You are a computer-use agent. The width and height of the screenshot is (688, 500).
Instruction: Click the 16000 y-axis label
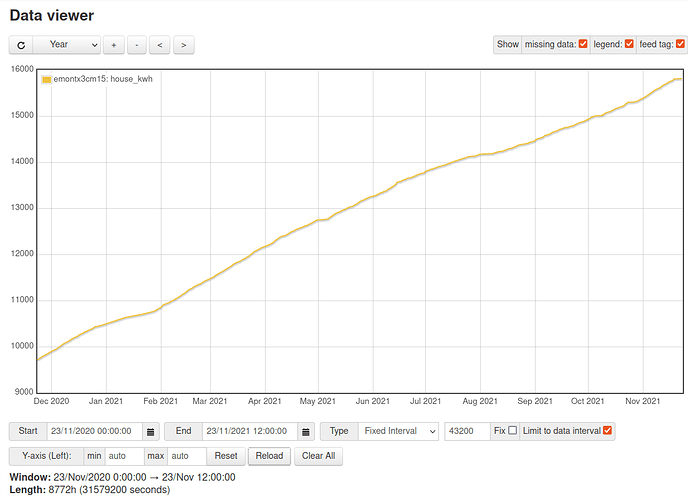22,69
